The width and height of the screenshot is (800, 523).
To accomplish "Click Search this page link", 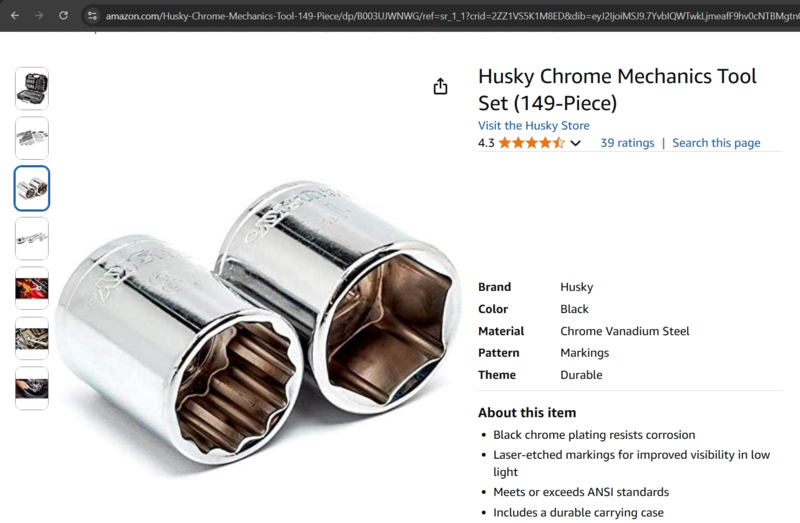I will [716, 143].
